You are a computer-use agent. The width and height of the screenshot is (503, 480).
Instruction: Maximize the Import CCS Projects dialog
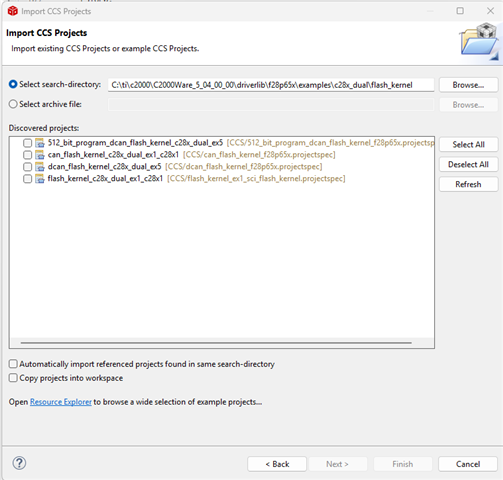(x=460, y=11)
